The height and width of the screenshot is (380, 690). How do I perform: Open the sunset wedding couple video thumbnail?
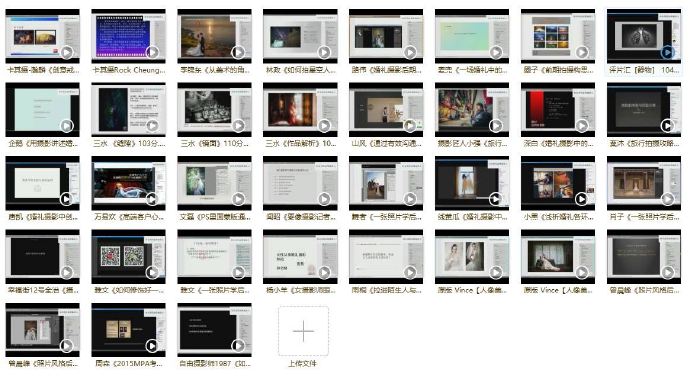[x=214, y=36]
